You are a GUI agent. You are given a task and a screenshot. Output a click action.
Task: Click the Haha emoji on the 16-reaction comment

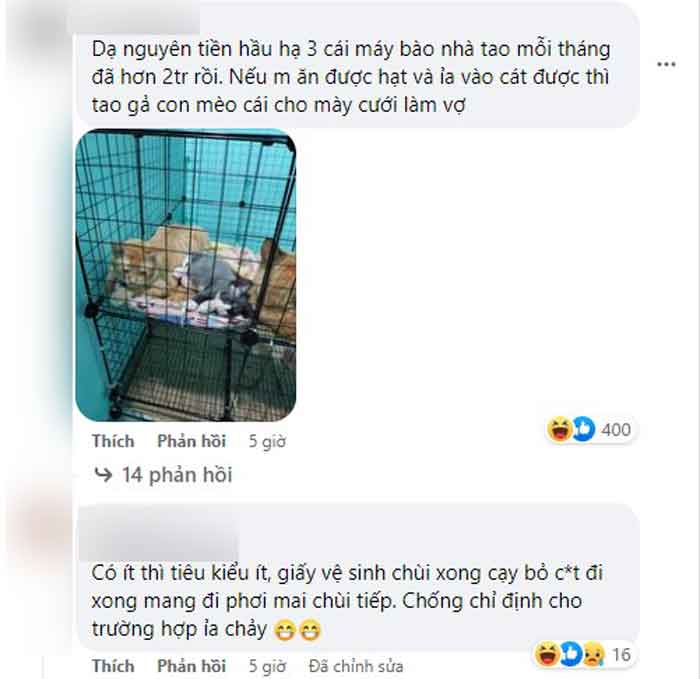point(547,654)
